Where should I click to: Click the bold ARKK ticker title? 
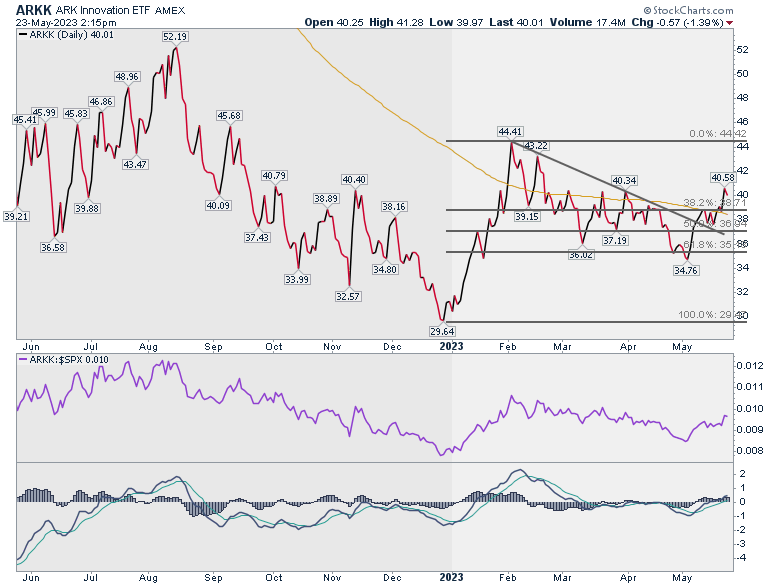tap(34, 10)
